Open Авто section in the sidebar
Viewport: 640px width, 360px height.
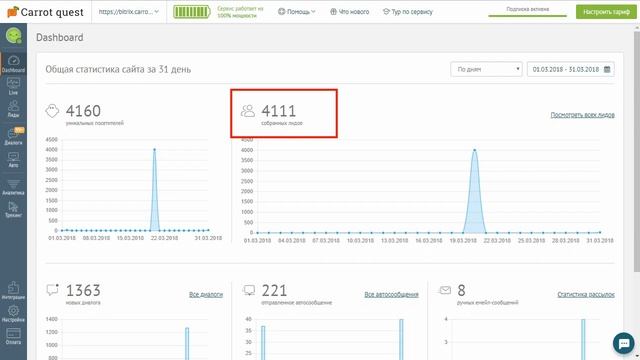pos(13,160)
